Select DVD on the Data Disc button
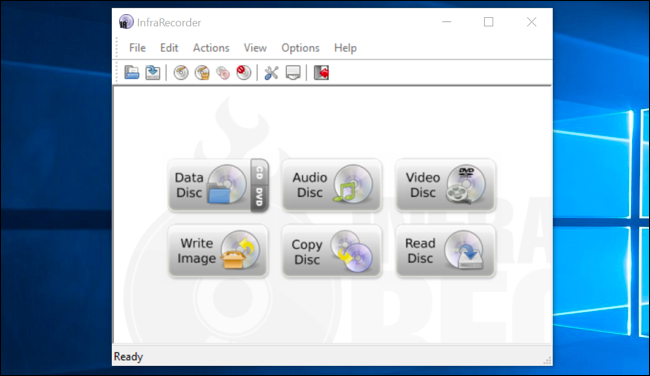The image size is (650, 376). pyautogui.click(x=260, y=198)
